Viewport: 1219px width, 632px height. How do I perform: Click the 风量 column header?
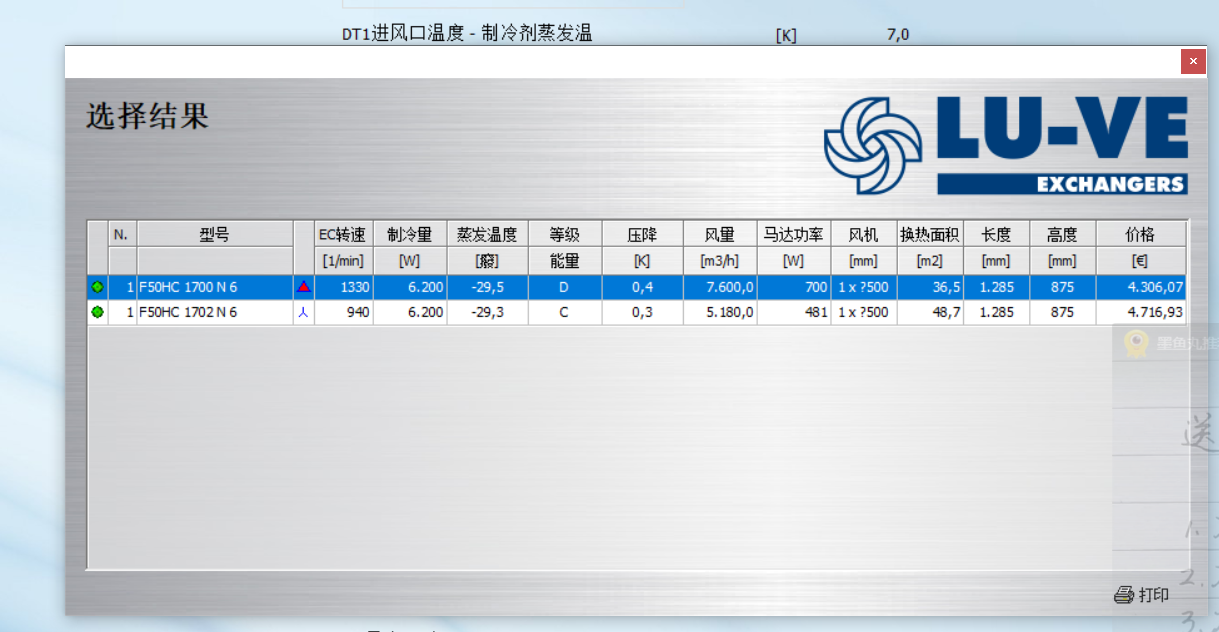pyautogui.click(x=720, y=235)
